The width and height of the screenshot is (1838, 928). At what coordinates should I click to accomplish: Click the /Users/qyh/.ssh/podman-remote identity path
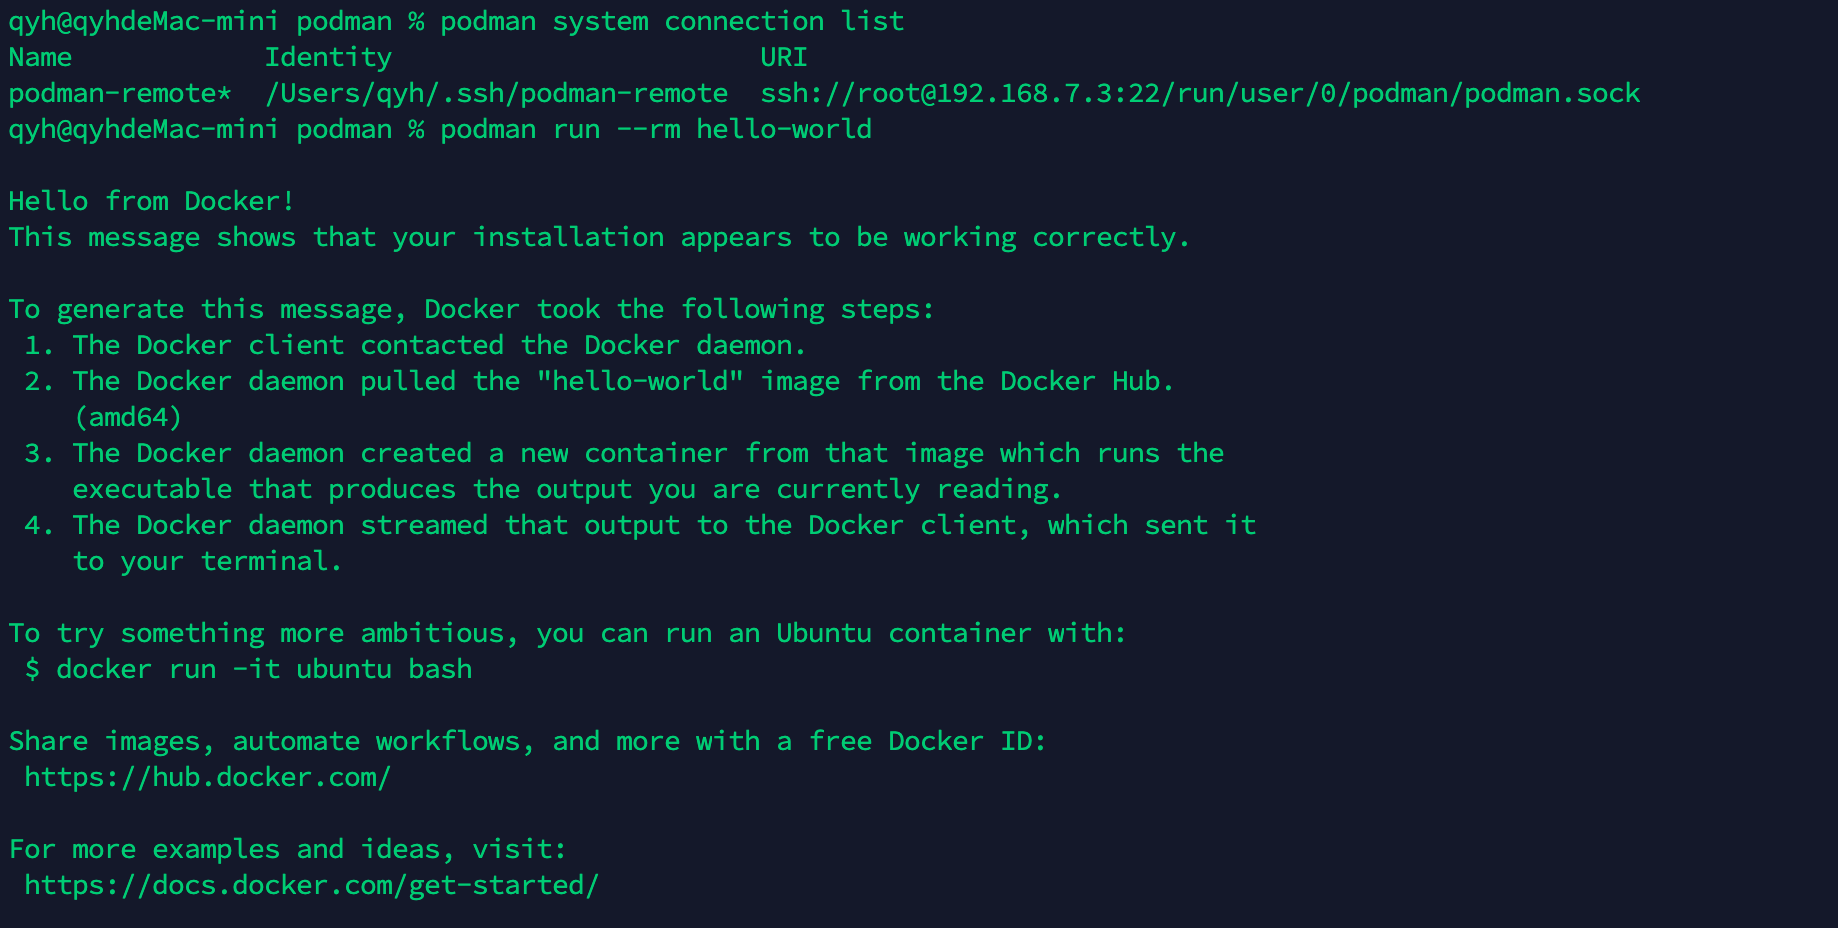point(496,93)
